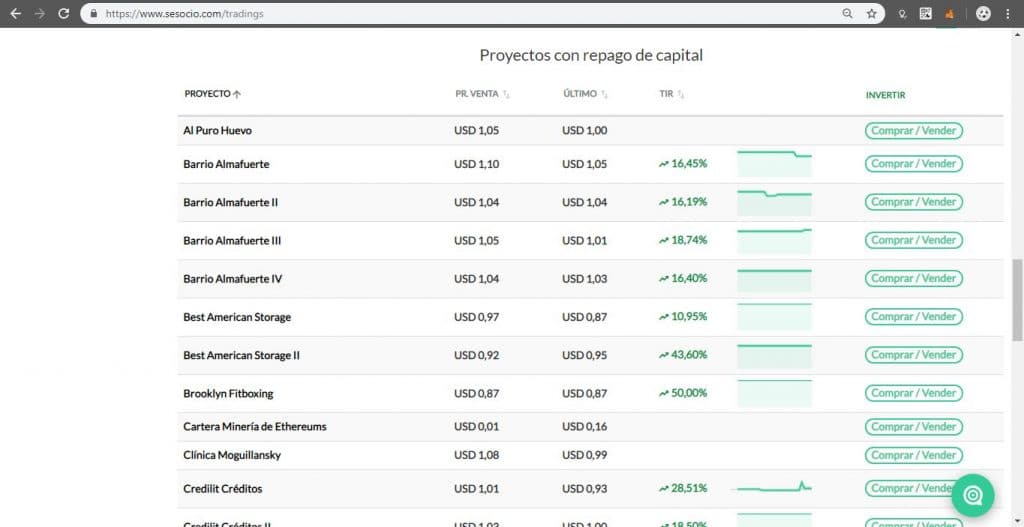This screenshot has height=527, width=1024.
Task: Select the Barrio Almafuerte project name
Action: pyautogui.click(x=226, y=164)
